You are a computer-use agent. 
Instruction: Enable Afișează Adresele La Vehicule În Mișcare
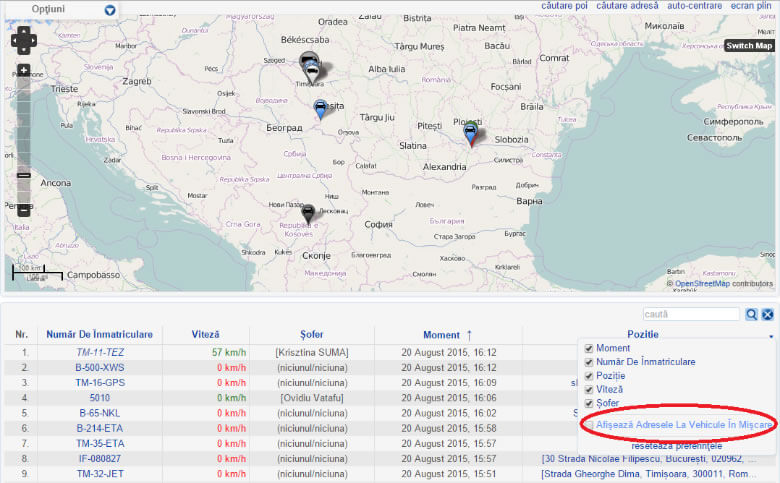(x=589, y=425)
